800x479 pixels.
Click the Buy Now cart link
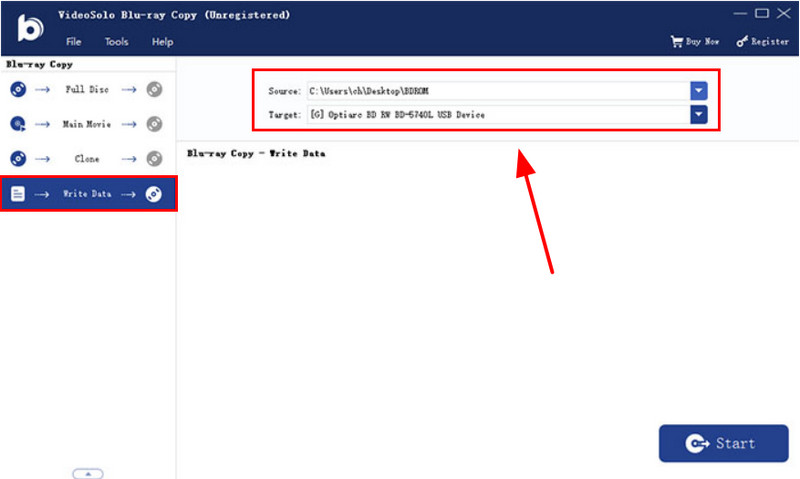pos(695,41)
